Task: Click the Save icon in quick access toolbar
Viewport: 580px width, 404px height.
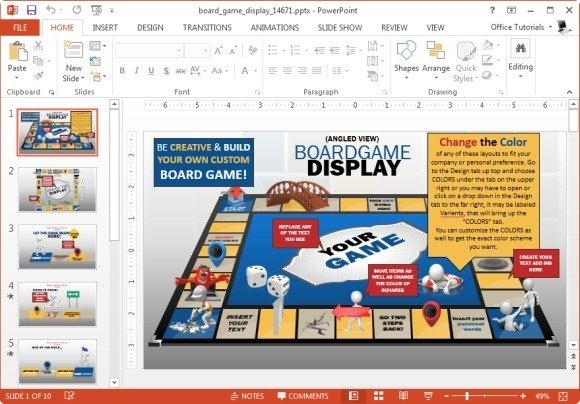Action: pos(32,10)
